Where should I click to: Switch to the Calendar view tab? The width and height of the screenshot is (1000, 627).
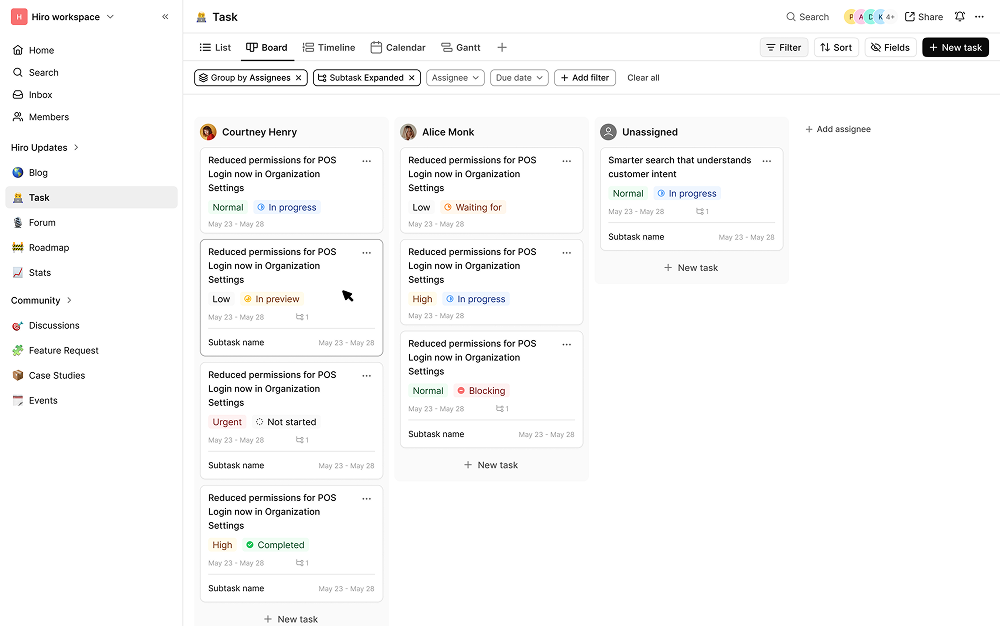pyautogui.click(x=398, y=47)
